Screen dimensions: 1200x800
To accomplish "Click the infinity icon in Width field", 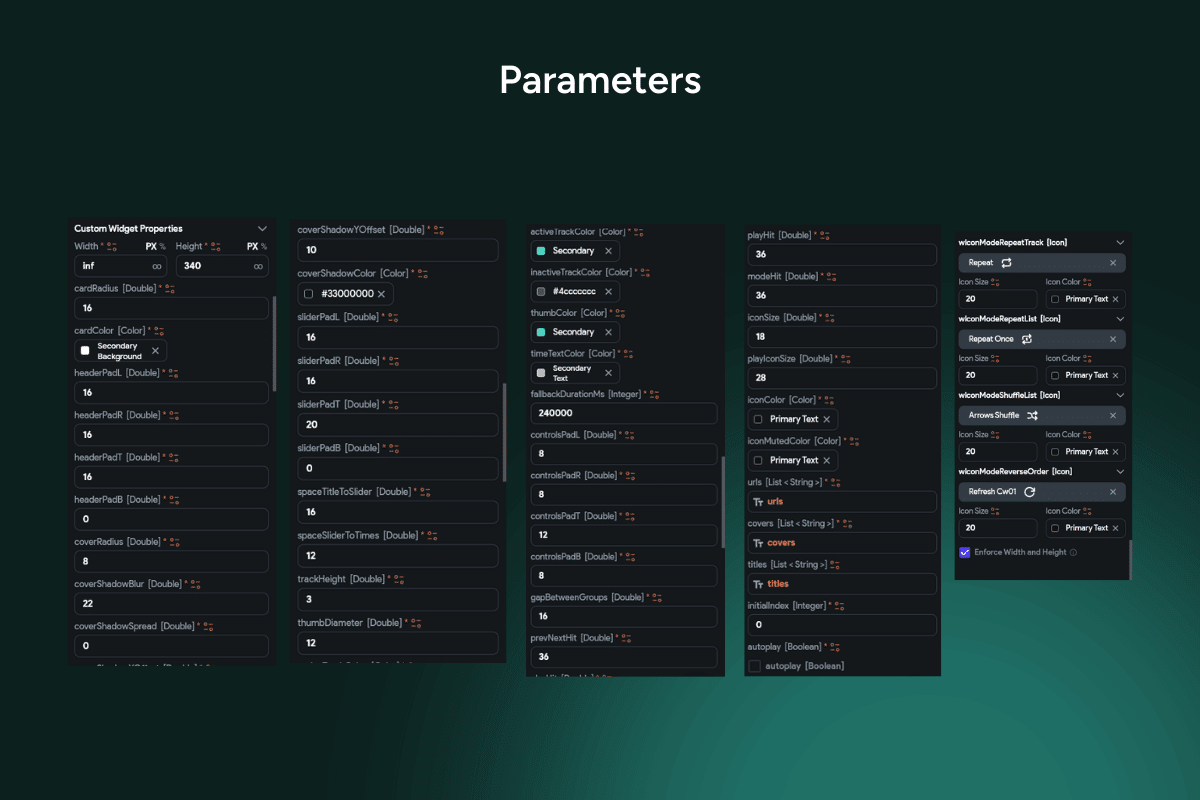I will (x=157, y=266).
